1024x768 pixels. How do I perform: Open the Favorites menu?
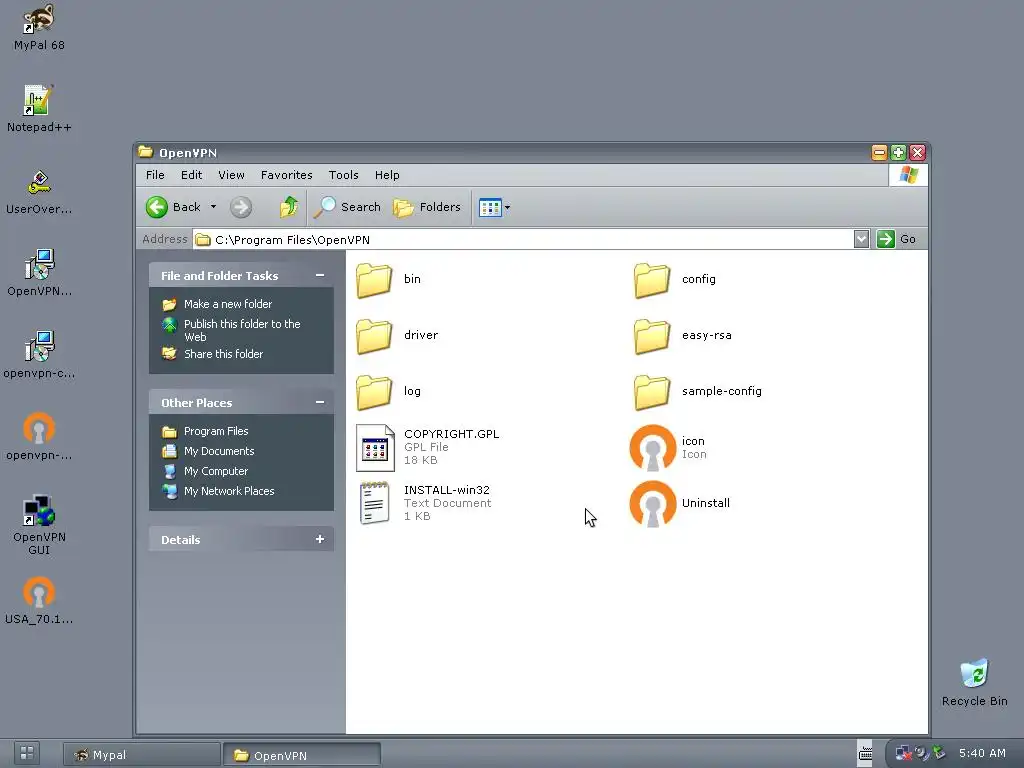click(x=287, y=175)
